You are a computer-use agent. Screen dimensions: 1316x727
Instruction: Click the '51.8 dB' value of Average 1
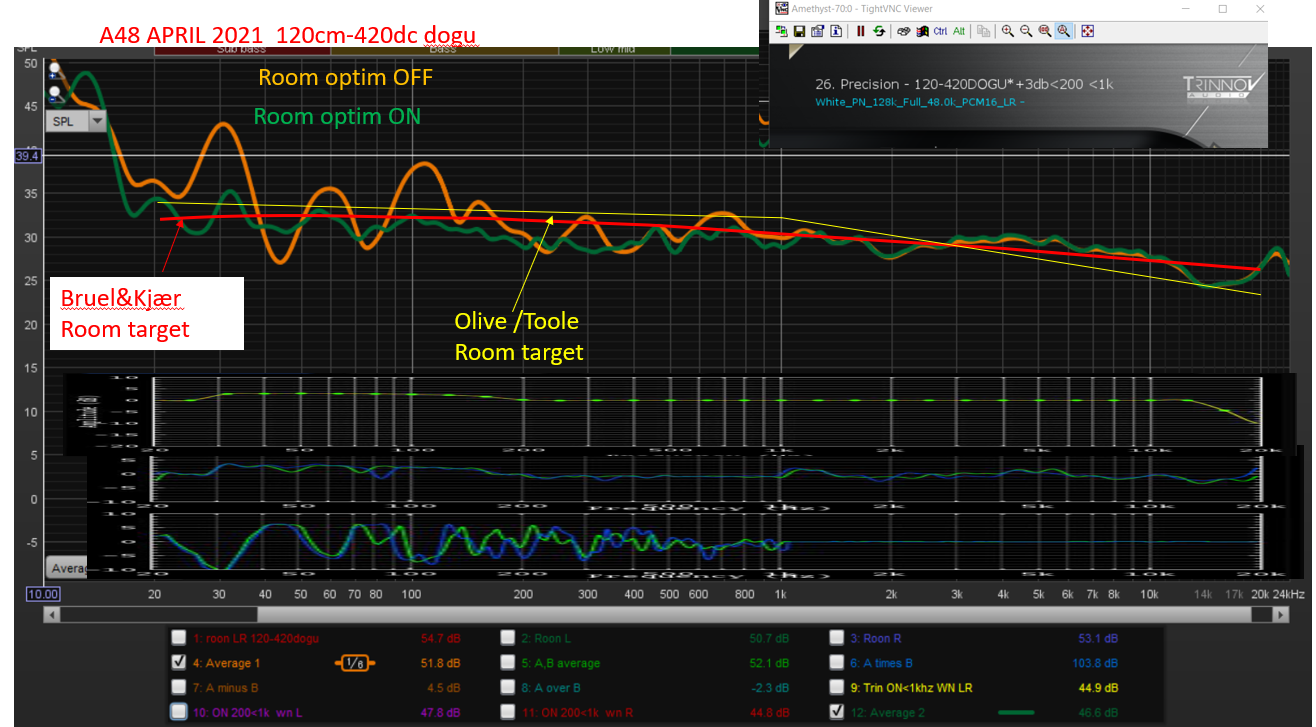coord(441,663)
